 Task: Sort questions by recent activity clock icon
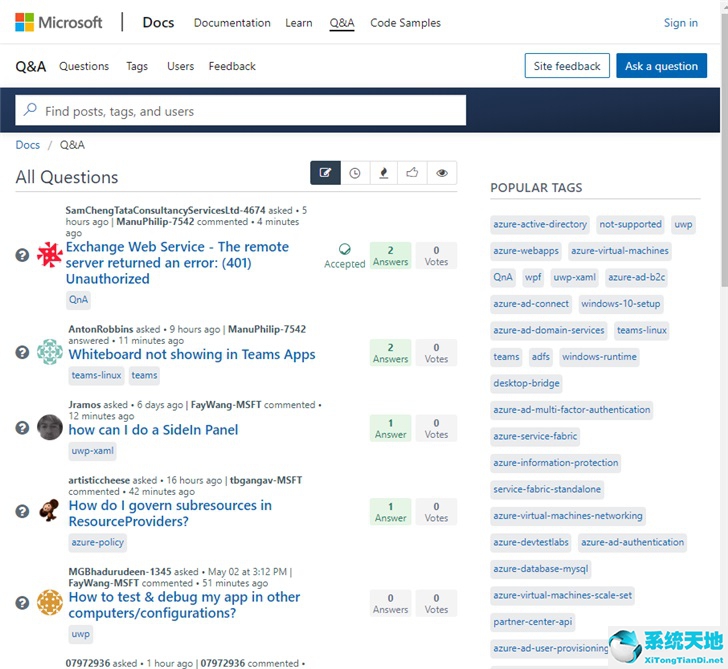[355, 173]
